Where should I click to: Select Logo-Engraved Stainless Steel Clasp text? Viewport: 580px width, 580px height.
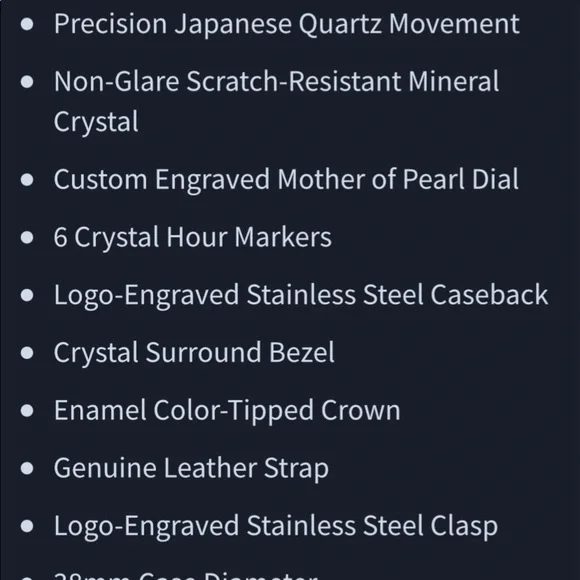tap(276, 526)
